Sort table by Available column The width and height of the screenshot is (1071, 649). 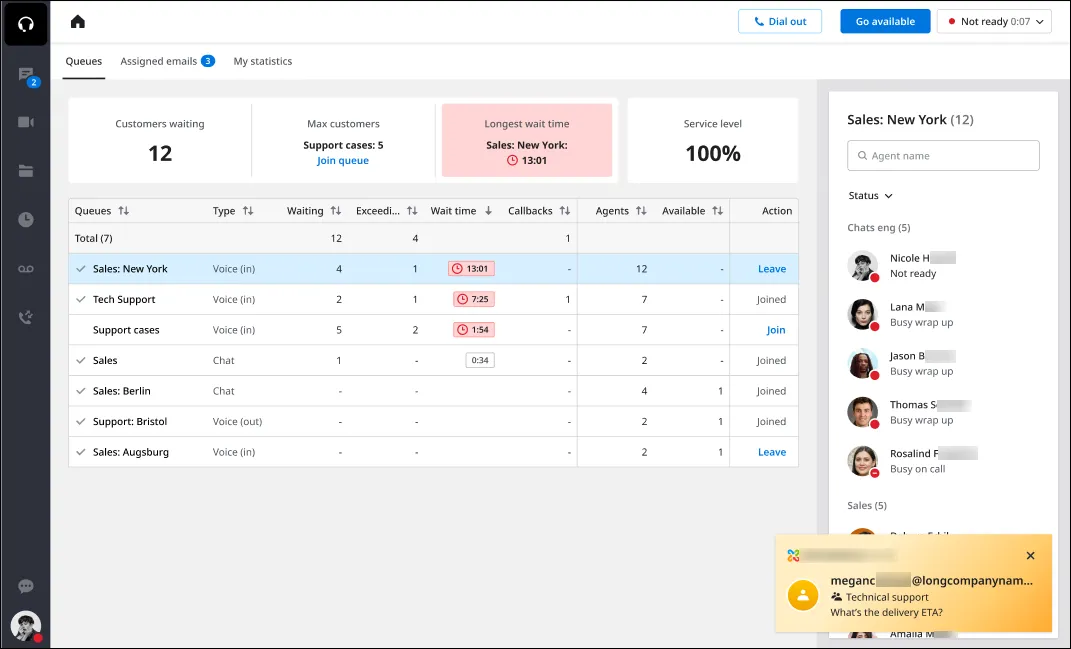[717, 211]
